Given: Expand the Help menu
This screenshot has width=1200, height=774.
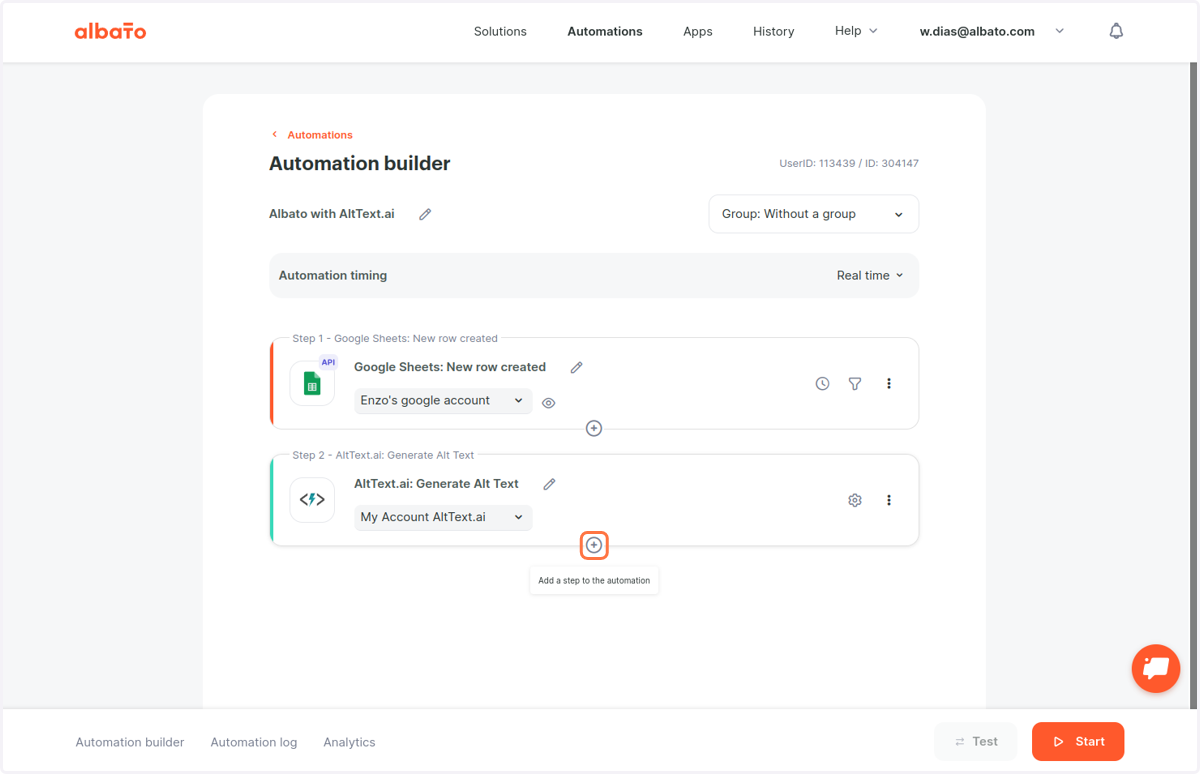Looking at the screenshot, I should 856,31.
